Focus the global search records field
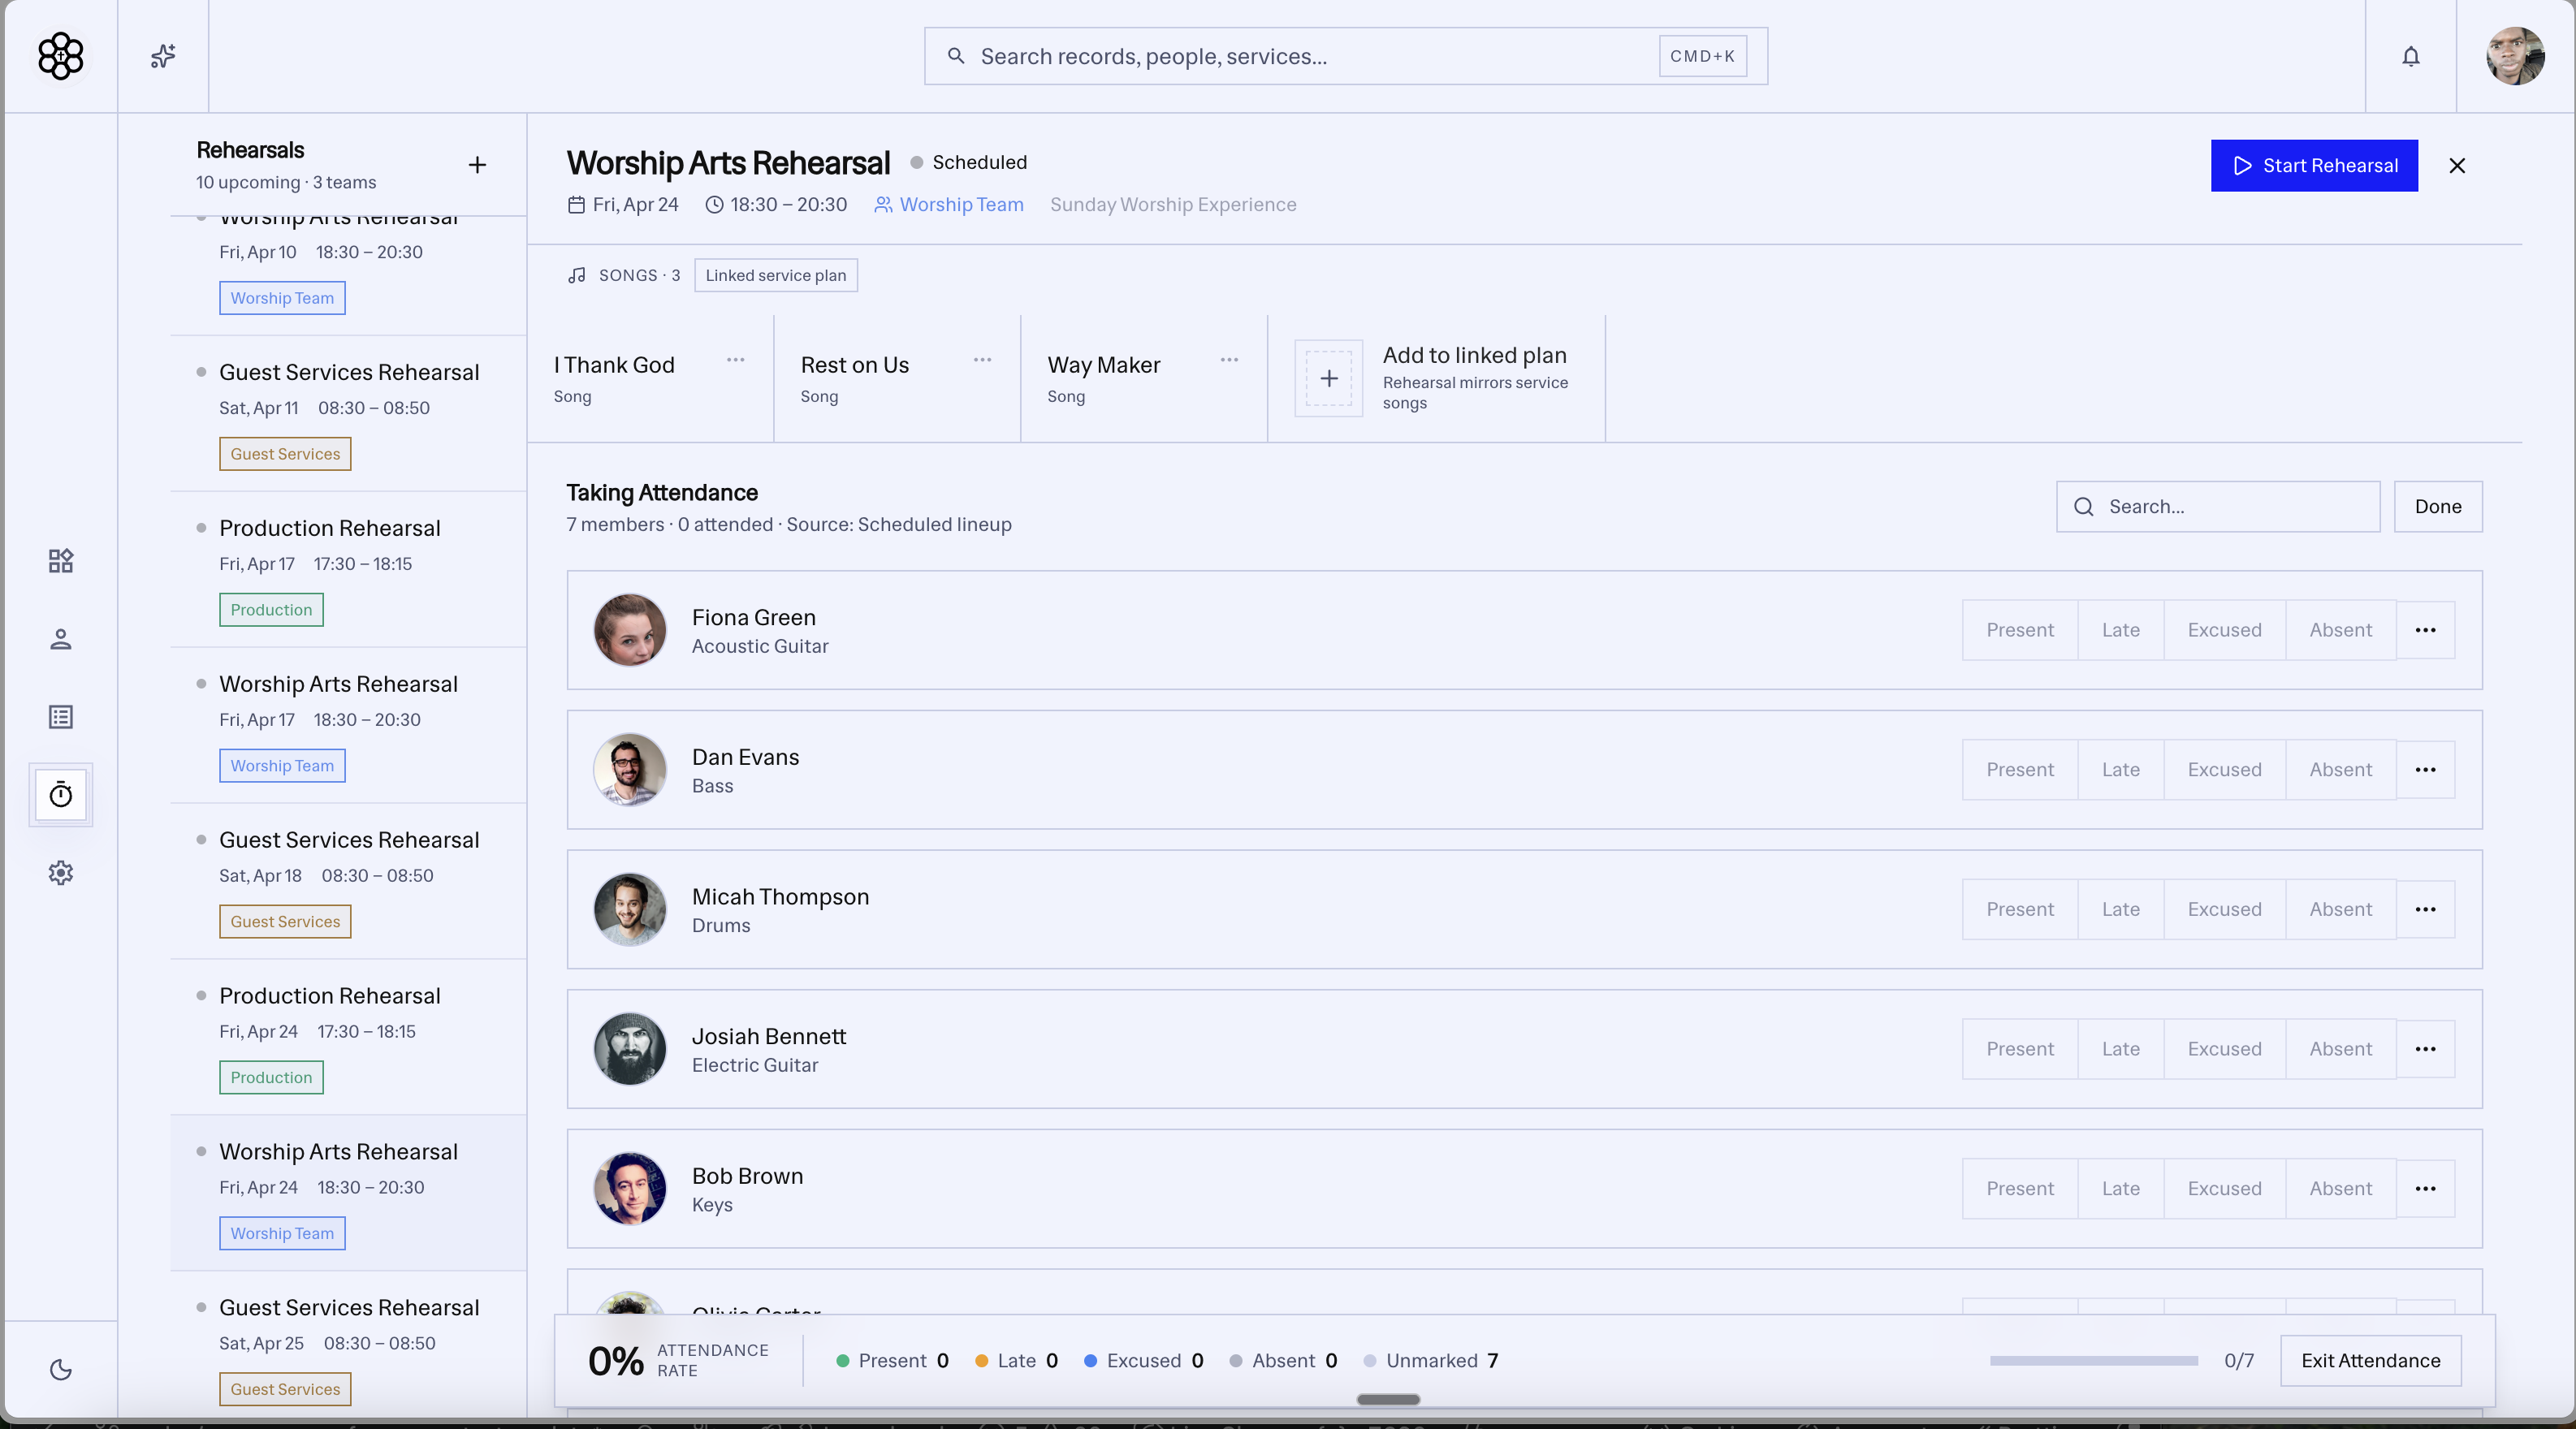The image size is (2576, 1429). click(1346, 56)
